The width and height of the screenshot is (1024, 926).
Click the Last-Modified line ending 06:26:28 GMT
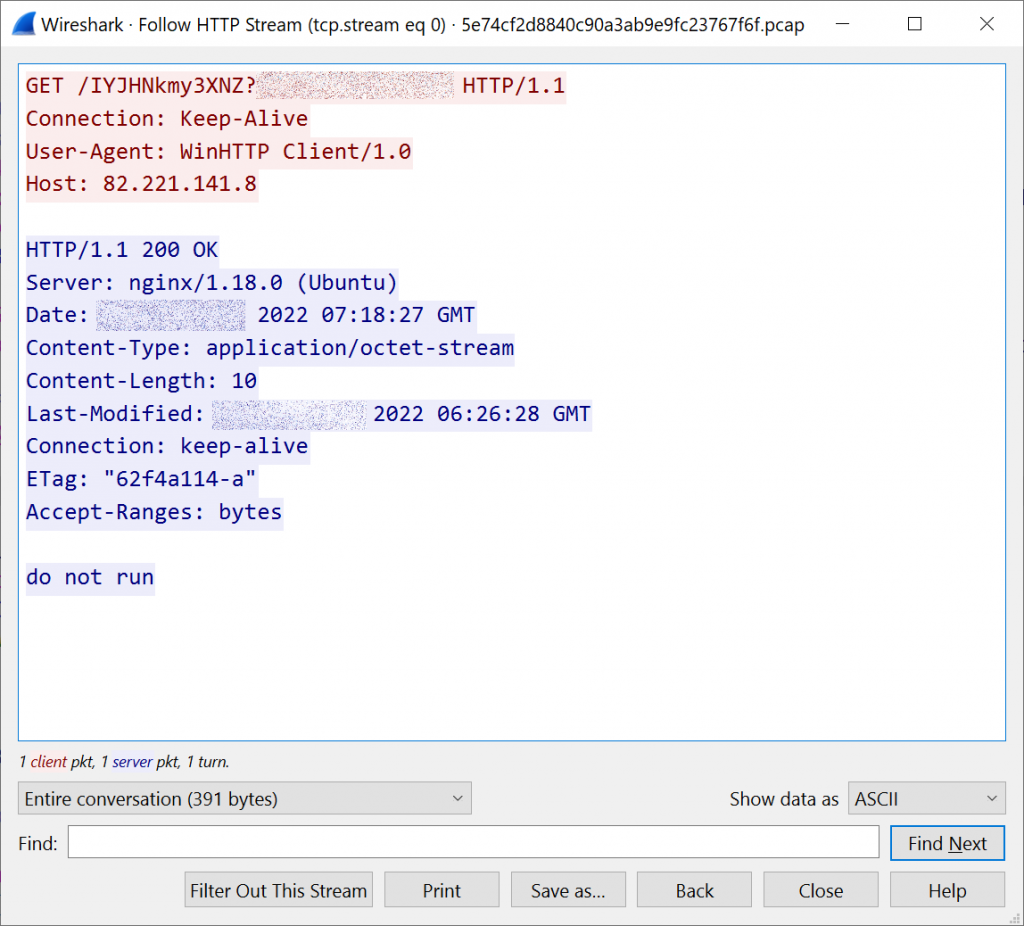[x=308, y=413]
